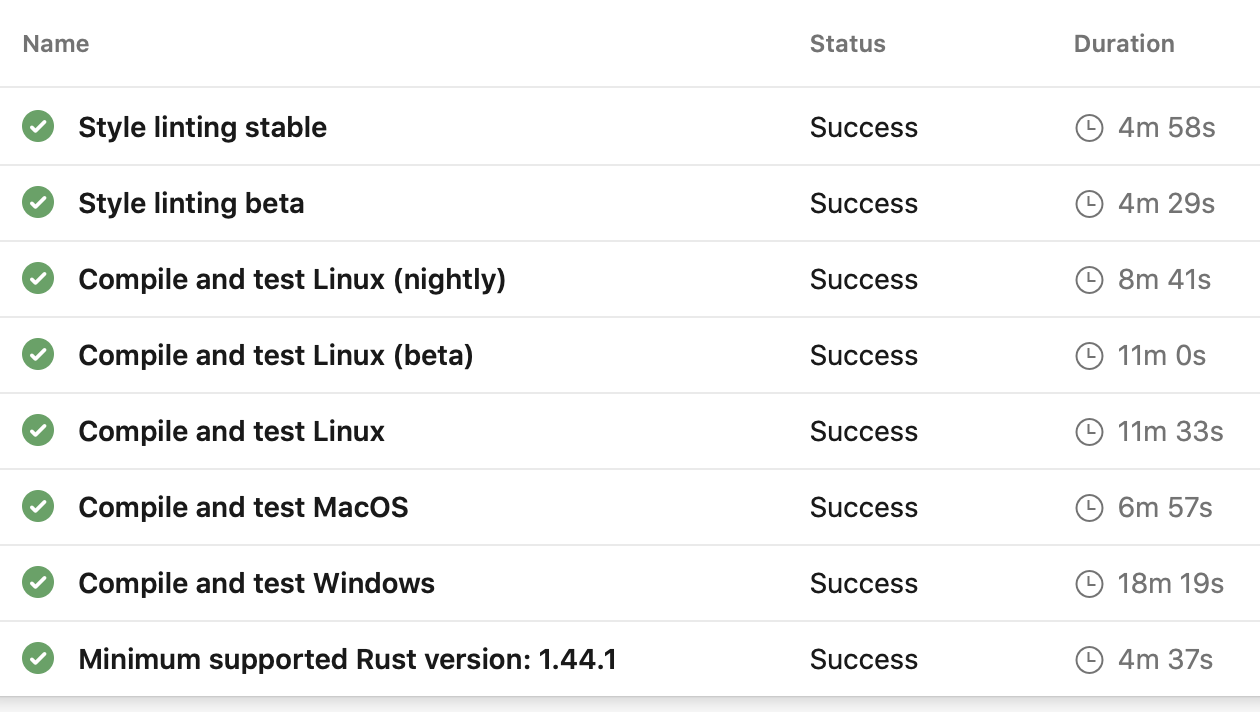
Task: Open the Style linting beta job
Action: click(192, 204)
